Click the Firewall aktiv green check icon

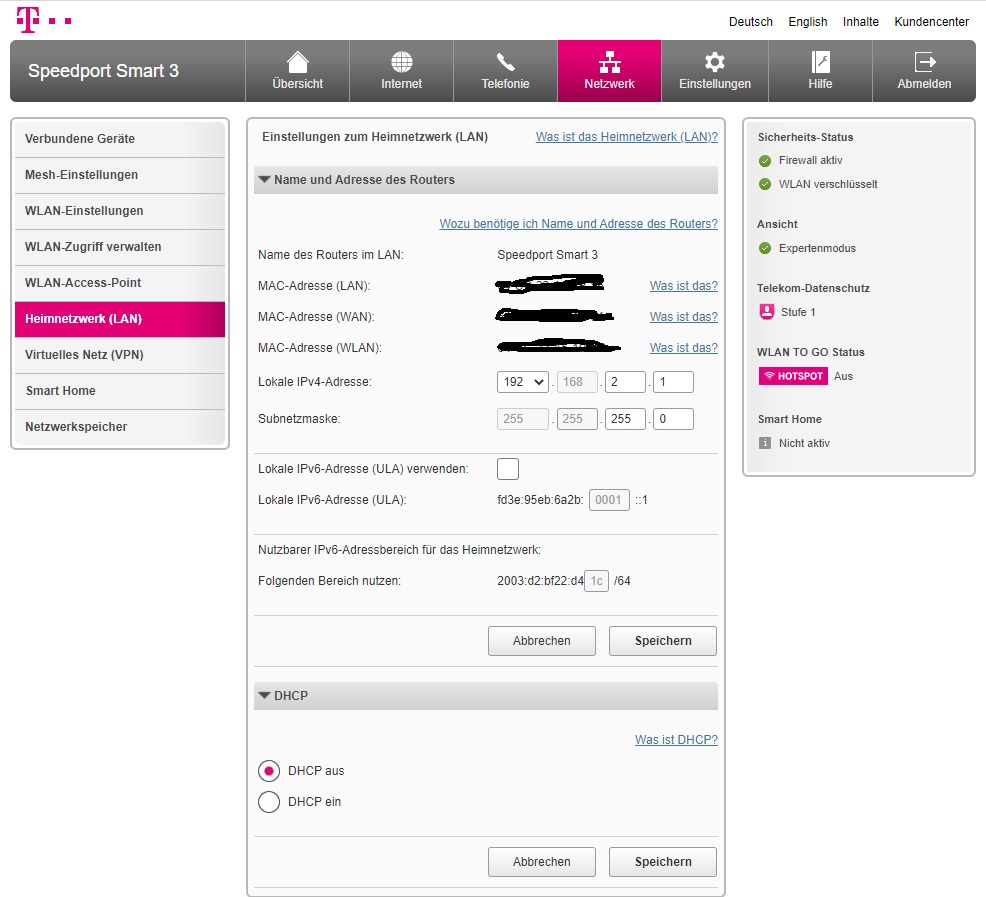(x=765, y=161)
